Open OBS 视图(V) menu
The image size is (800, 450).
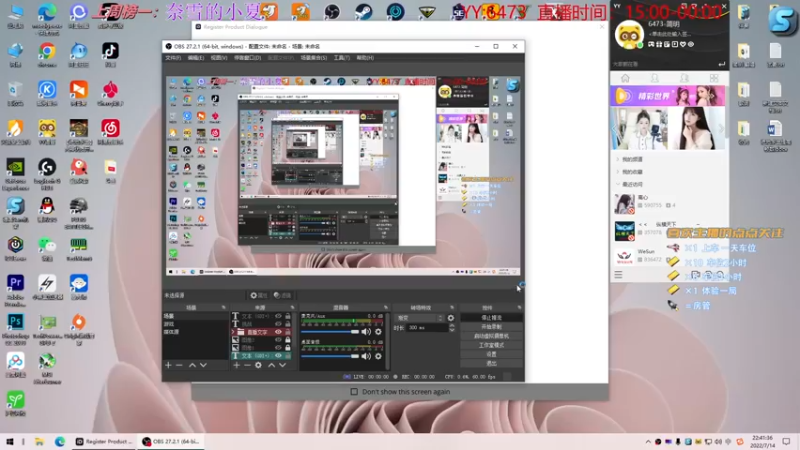[219, 58]
